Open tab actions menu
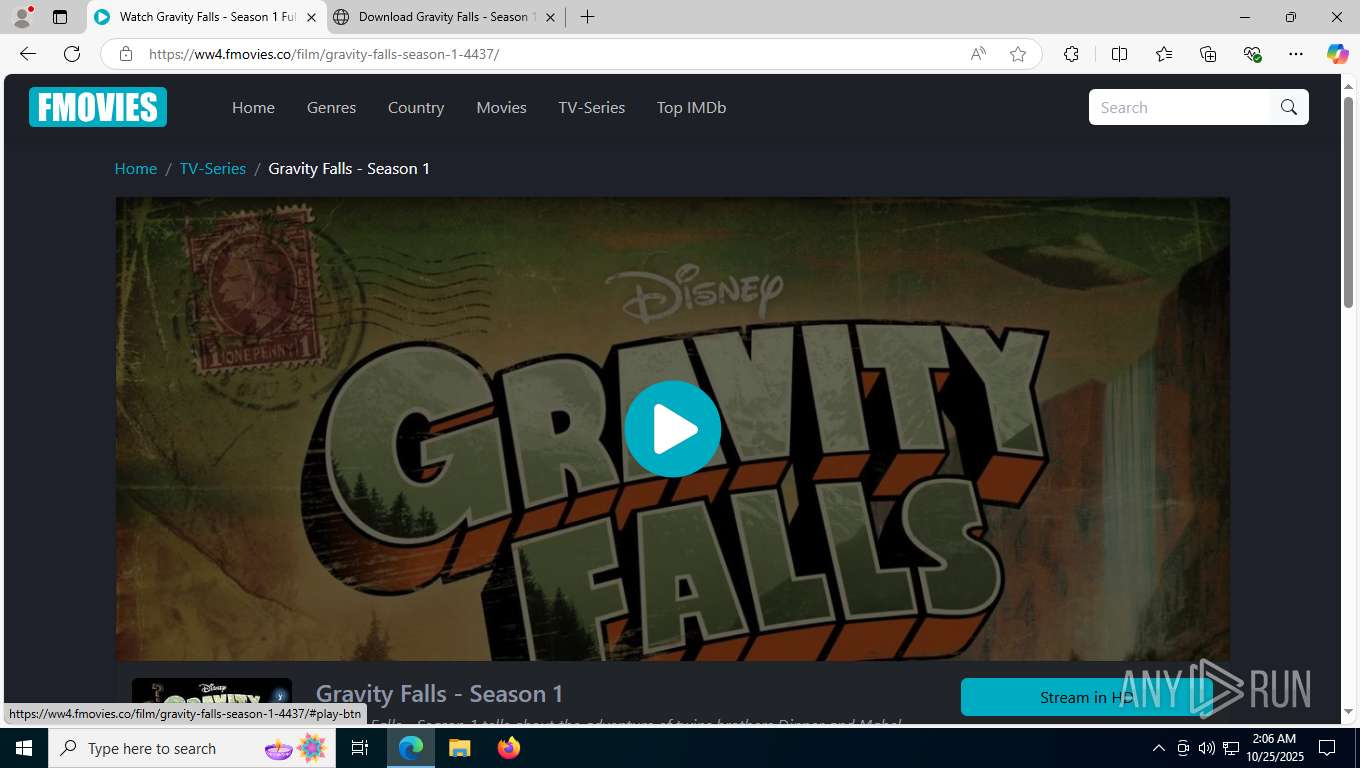 click(x=60, y=17)
